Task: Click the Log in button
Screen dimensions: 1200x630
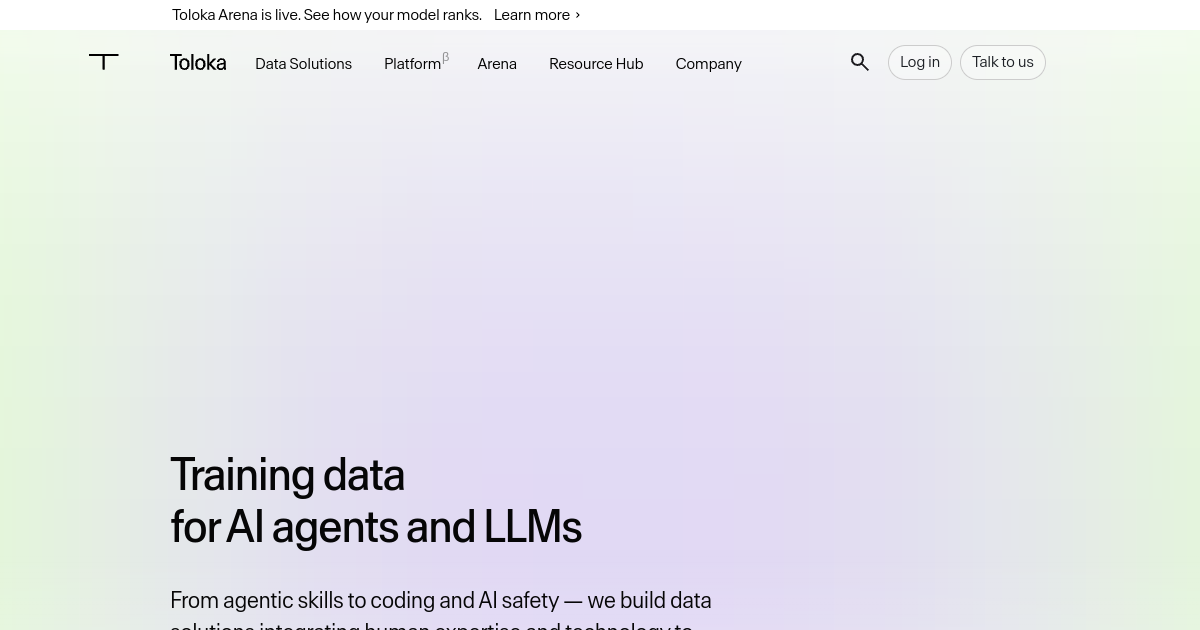Action: 920,62
